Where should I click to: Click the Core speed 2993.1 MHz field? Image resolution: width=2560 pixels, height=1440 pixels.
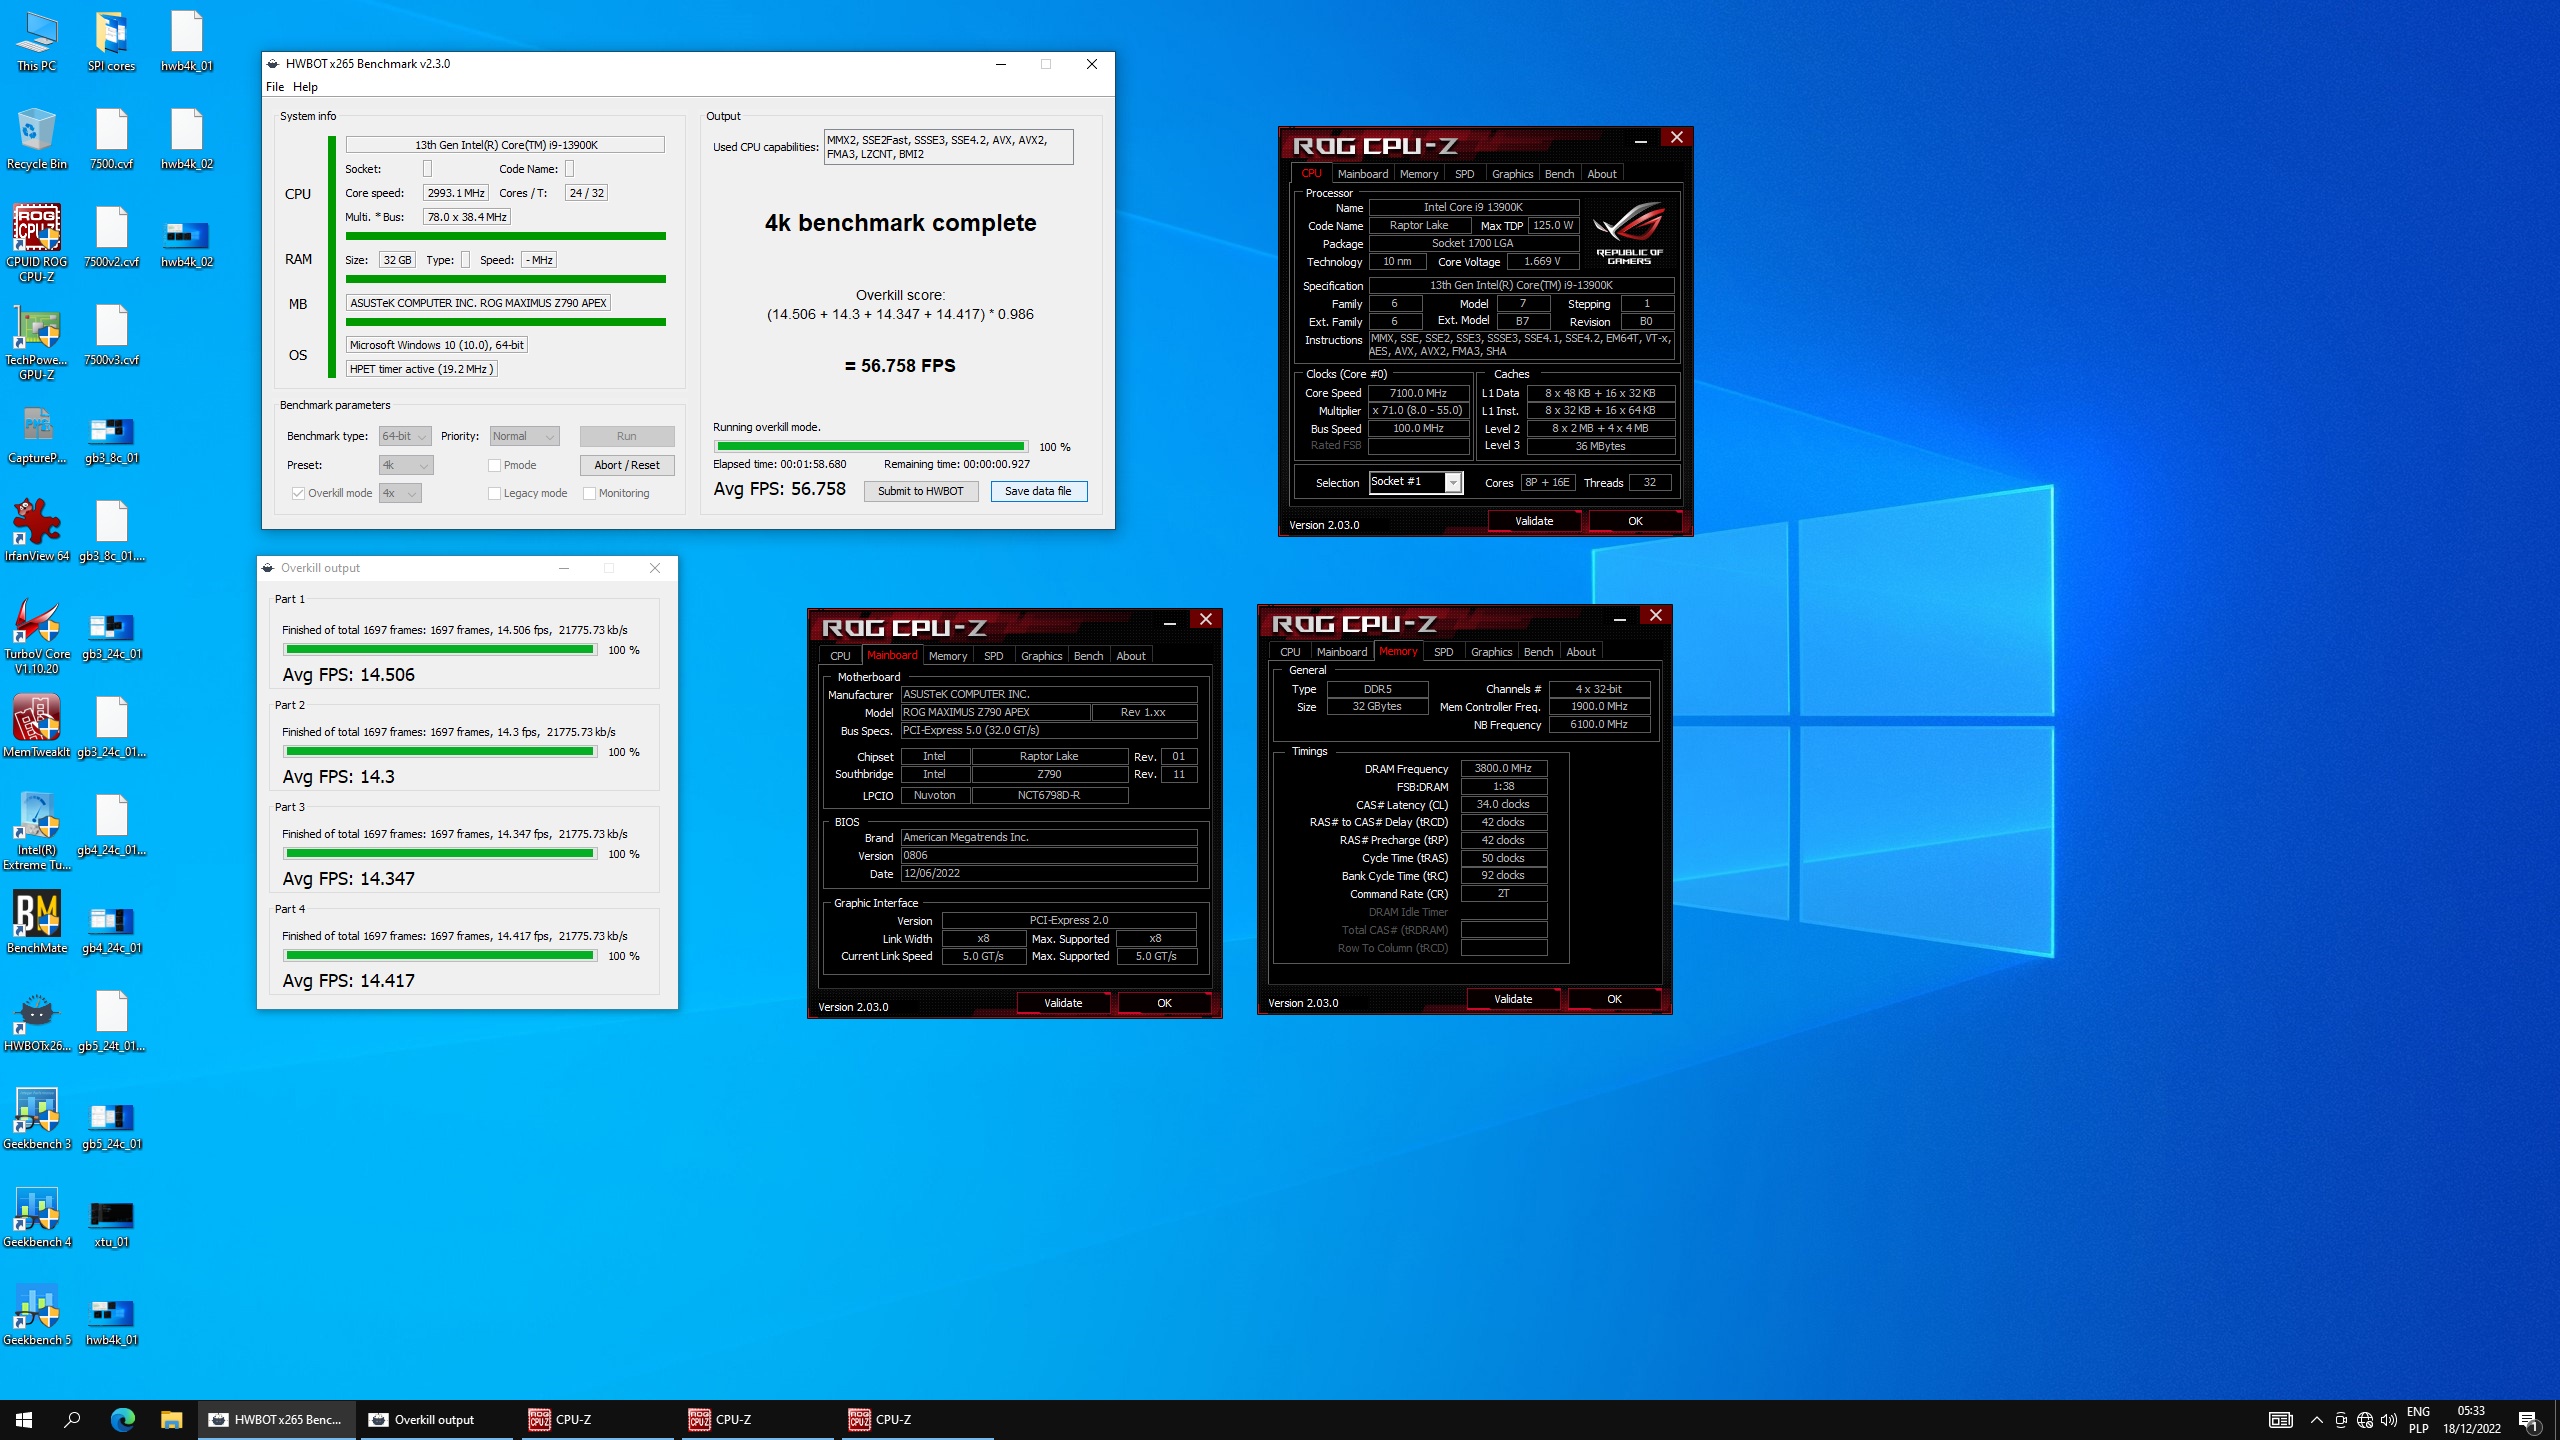tap(456, 193)
